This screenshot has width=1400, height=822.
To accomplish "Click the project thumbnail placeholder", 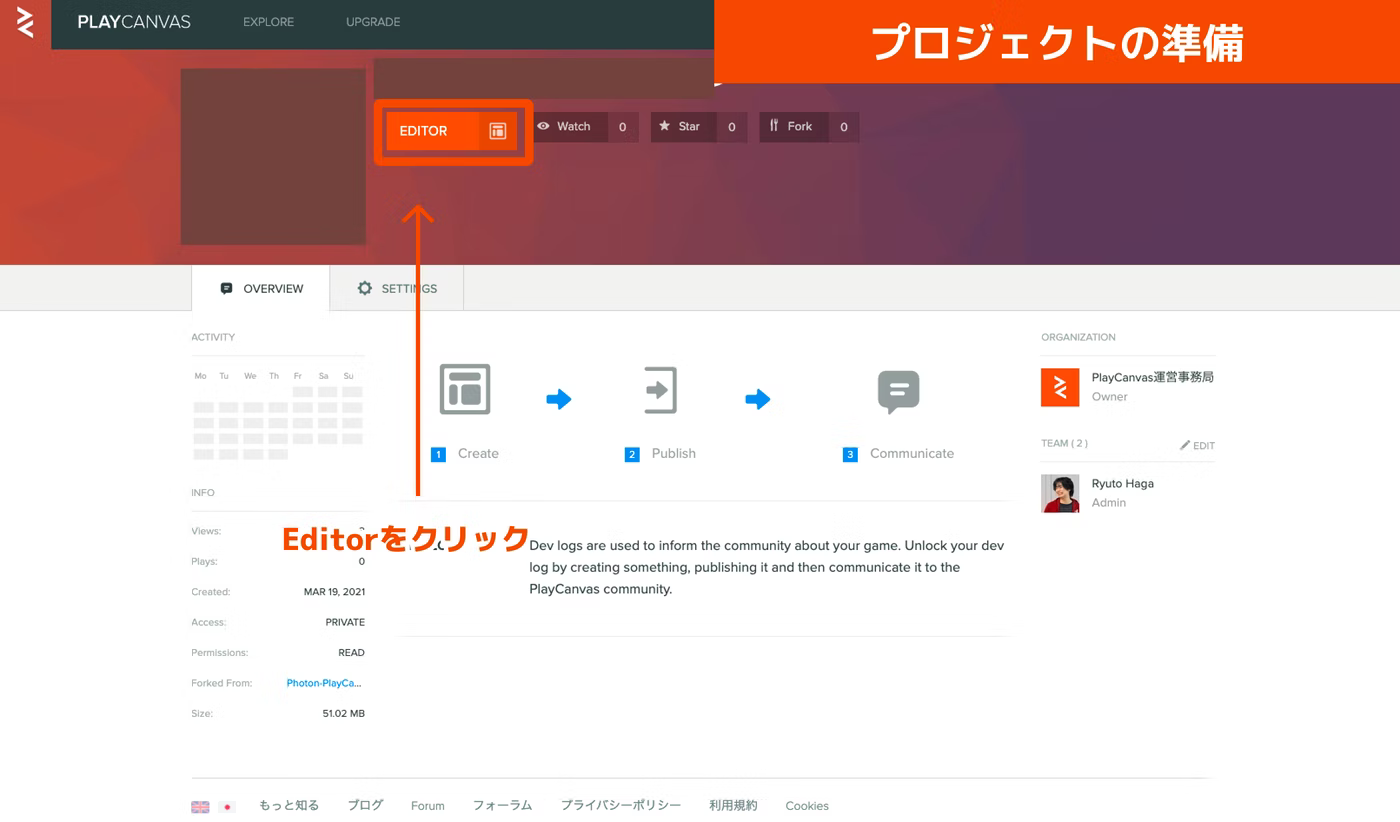I will tap(273, 156).
